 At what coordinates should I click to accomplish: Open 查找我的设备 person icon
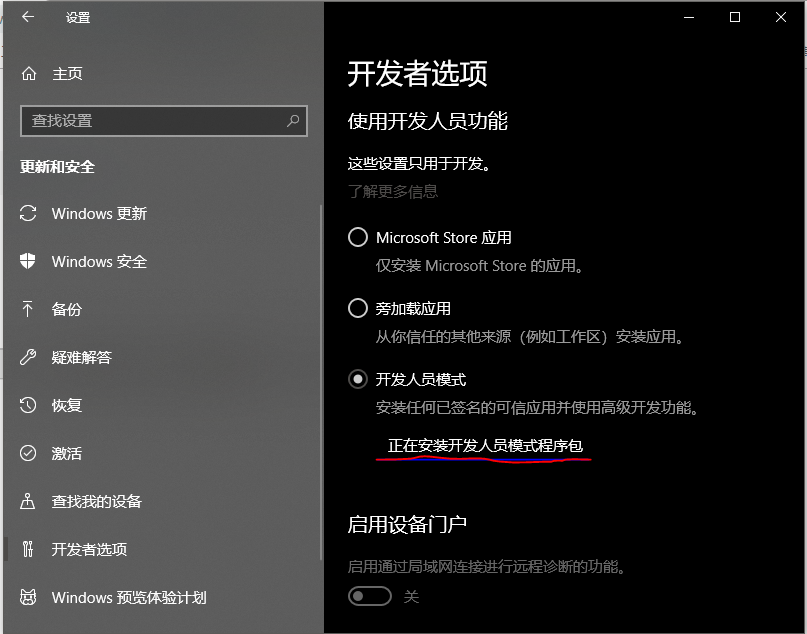pos(28,501)
